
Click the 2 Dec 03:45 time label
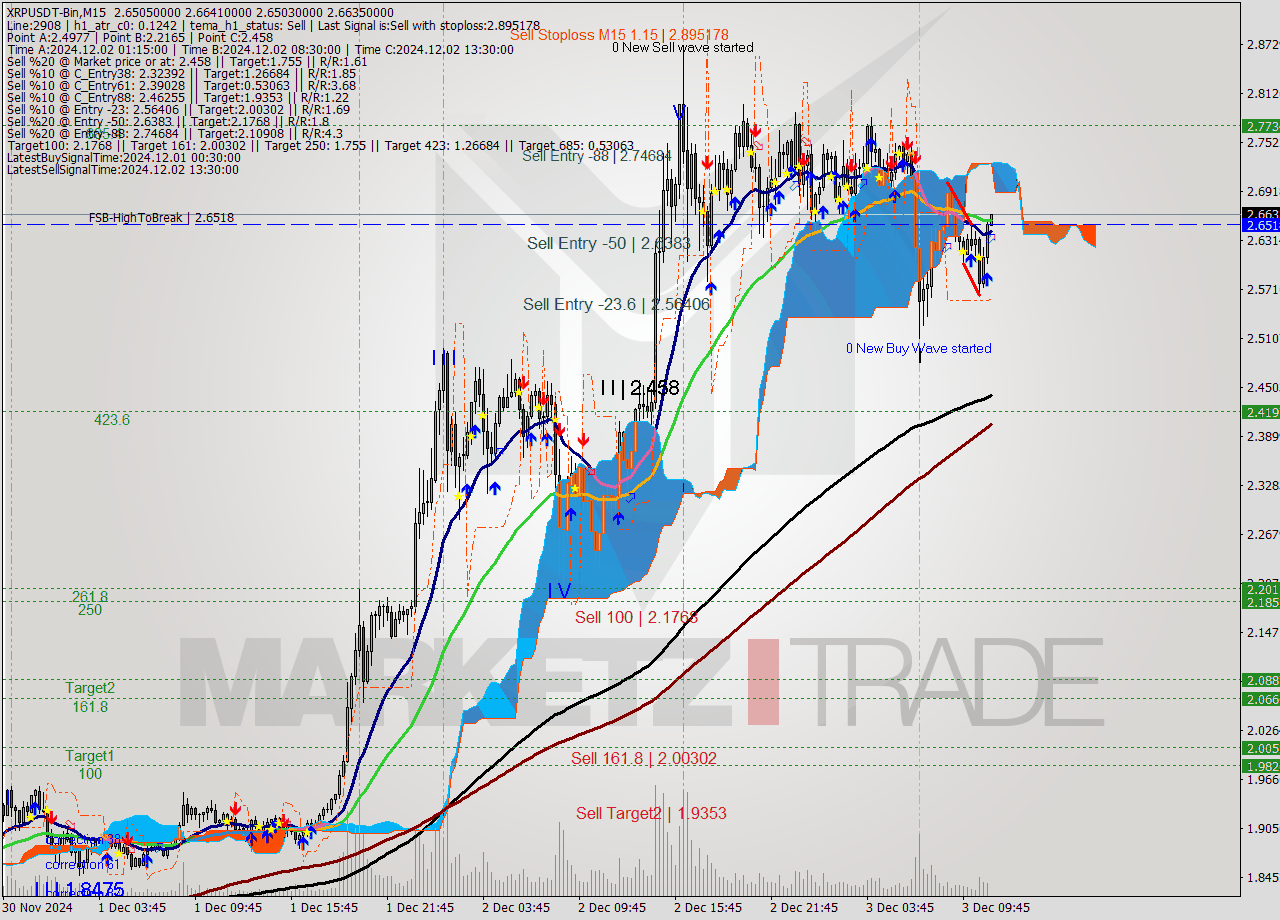click(x=516, y=908)
